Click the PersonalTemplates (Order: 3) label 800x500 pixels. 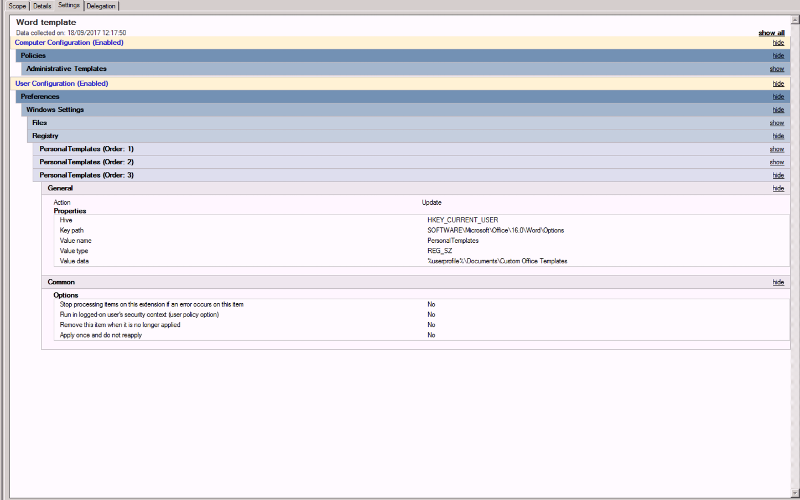coord(87,176)
